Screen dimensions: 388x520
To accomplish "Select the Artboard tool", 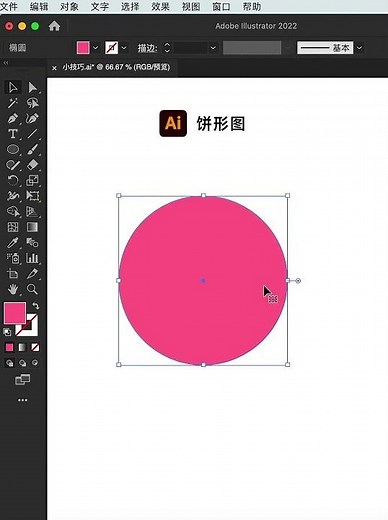I will click(x=13, y=274).
